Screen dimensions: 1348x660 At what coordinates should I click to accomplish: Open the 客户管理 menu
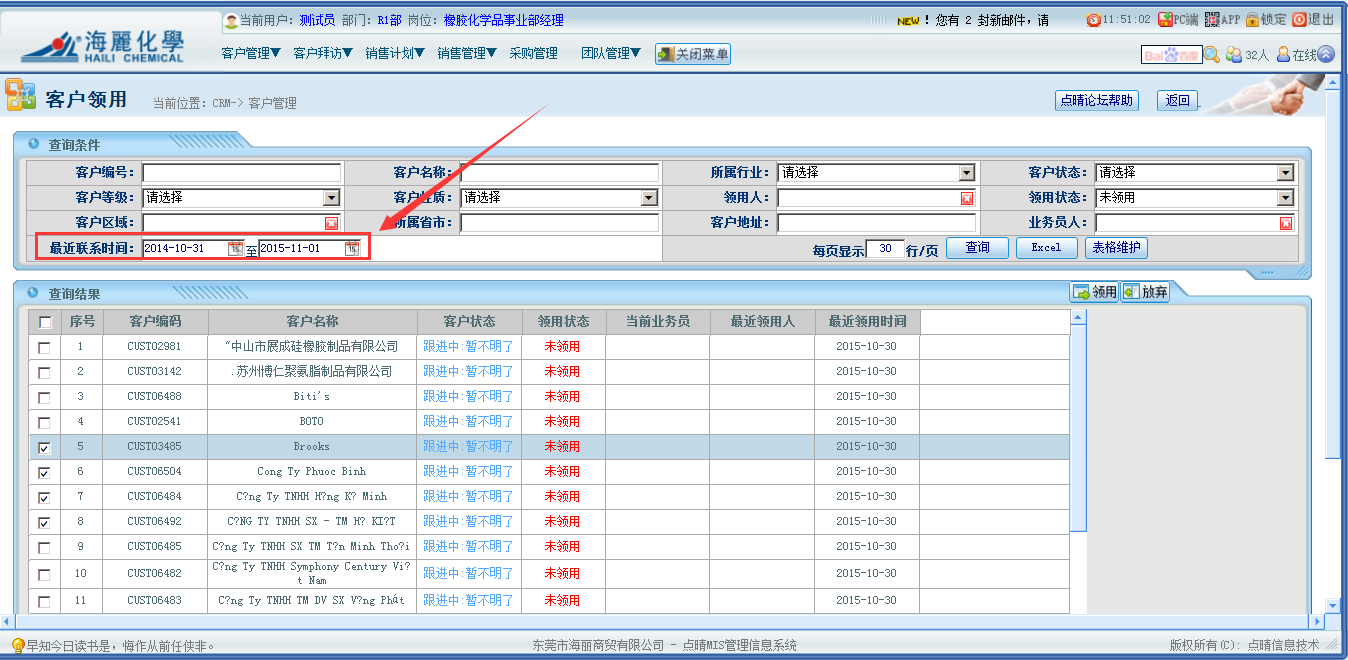click(x=250, y=54)
